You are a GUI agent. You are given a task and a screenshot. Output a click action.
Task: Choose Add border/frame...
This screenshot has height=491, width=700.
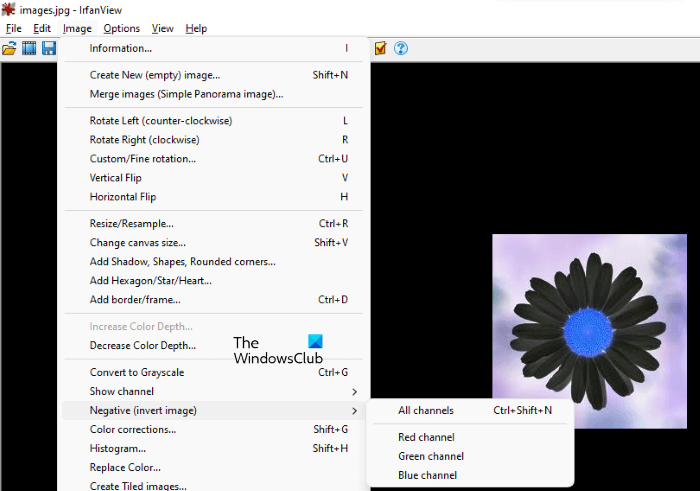[x=213, y=300]
